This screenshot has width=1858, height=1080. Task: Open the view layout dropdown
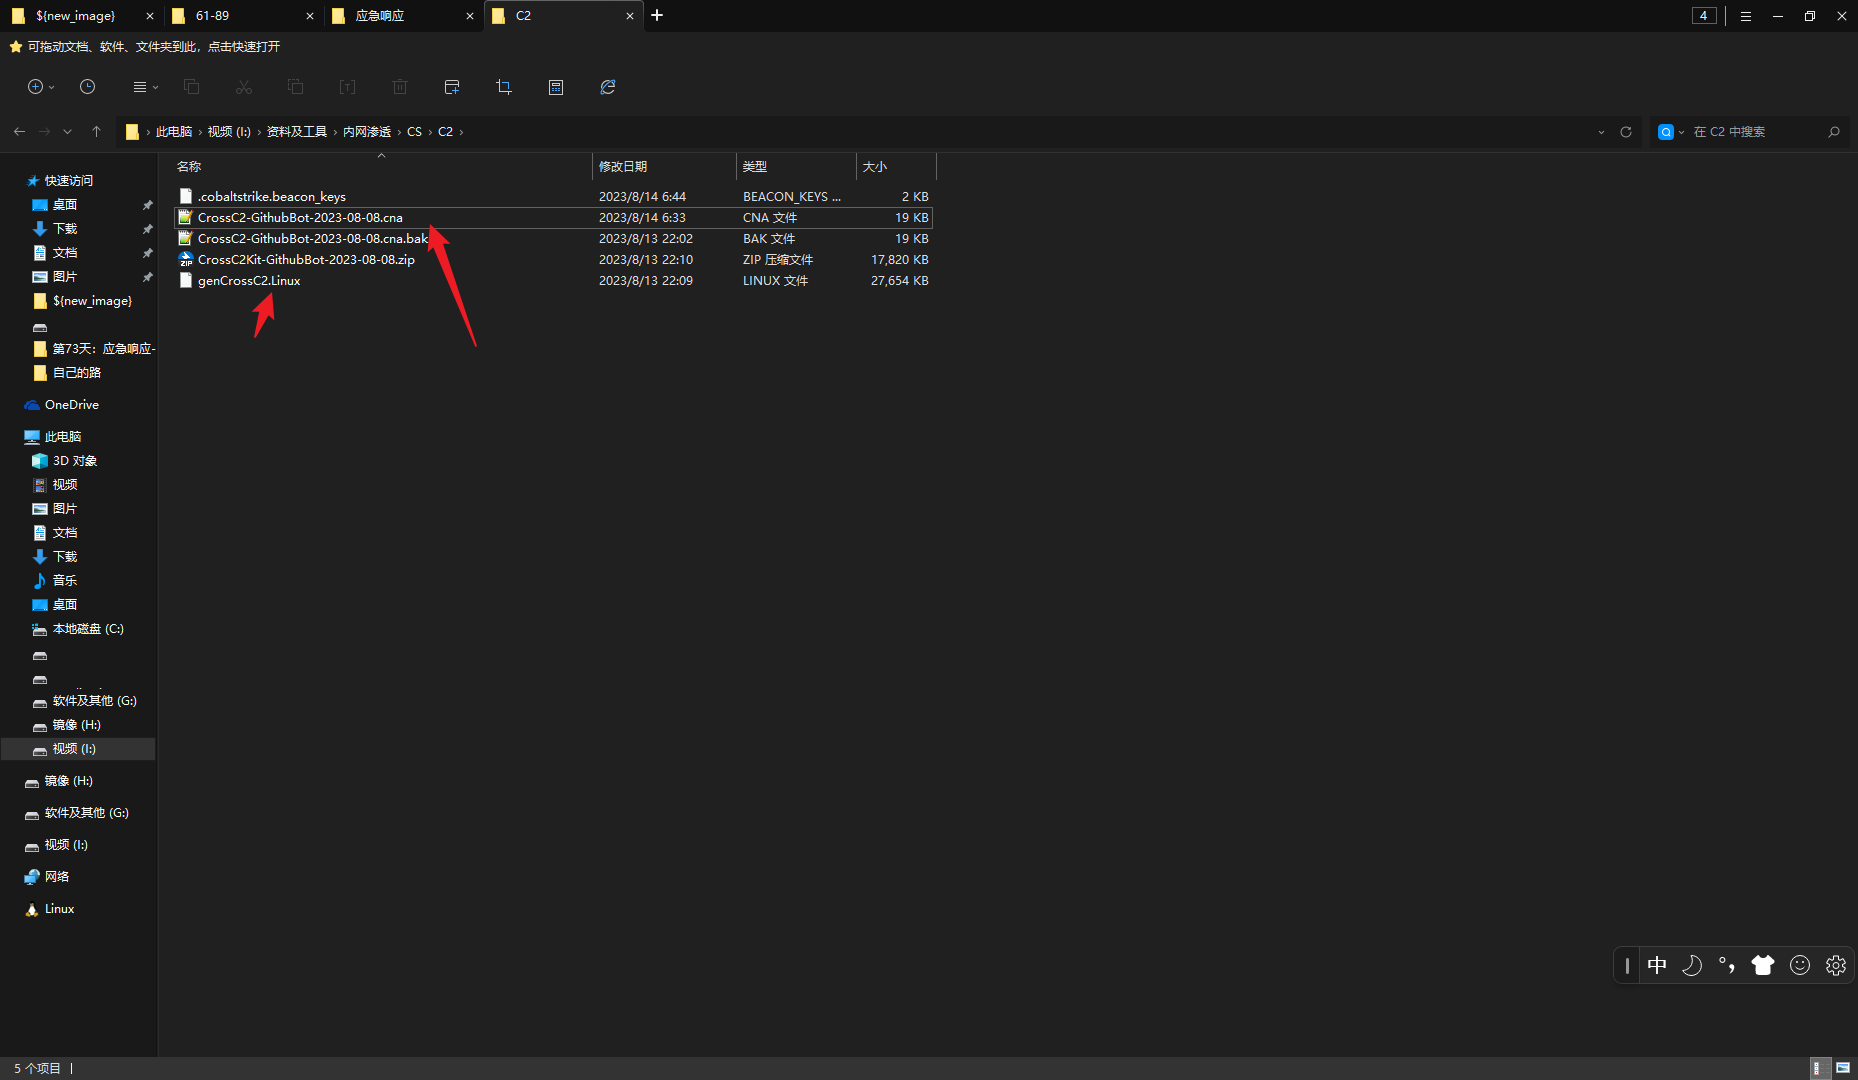point(144,87)
